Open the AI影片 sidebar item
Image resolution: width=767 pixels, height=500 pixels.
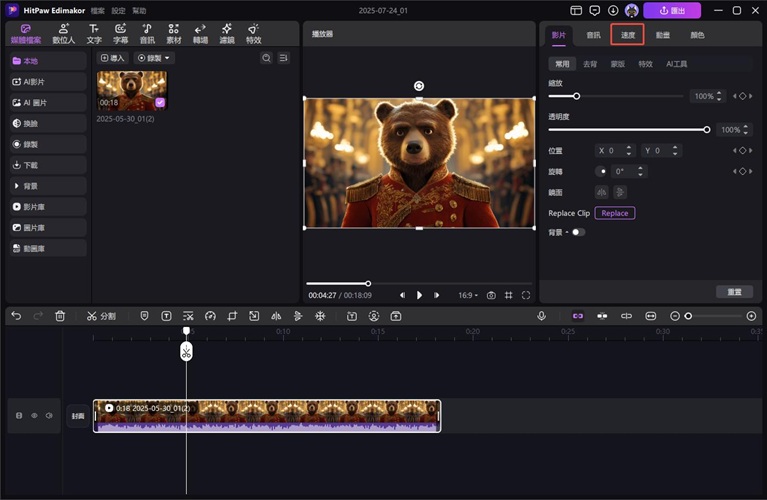[48, 82]
